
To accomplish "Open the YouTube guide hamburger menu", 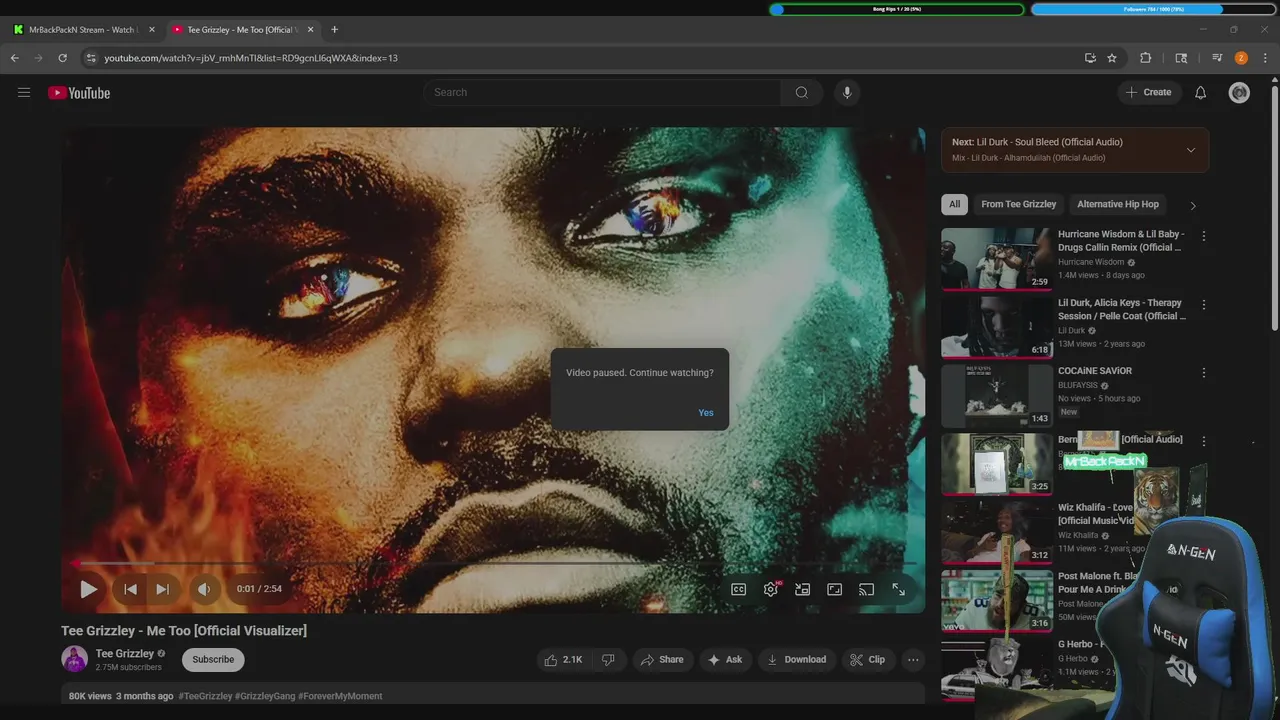I will coord(24,93).
